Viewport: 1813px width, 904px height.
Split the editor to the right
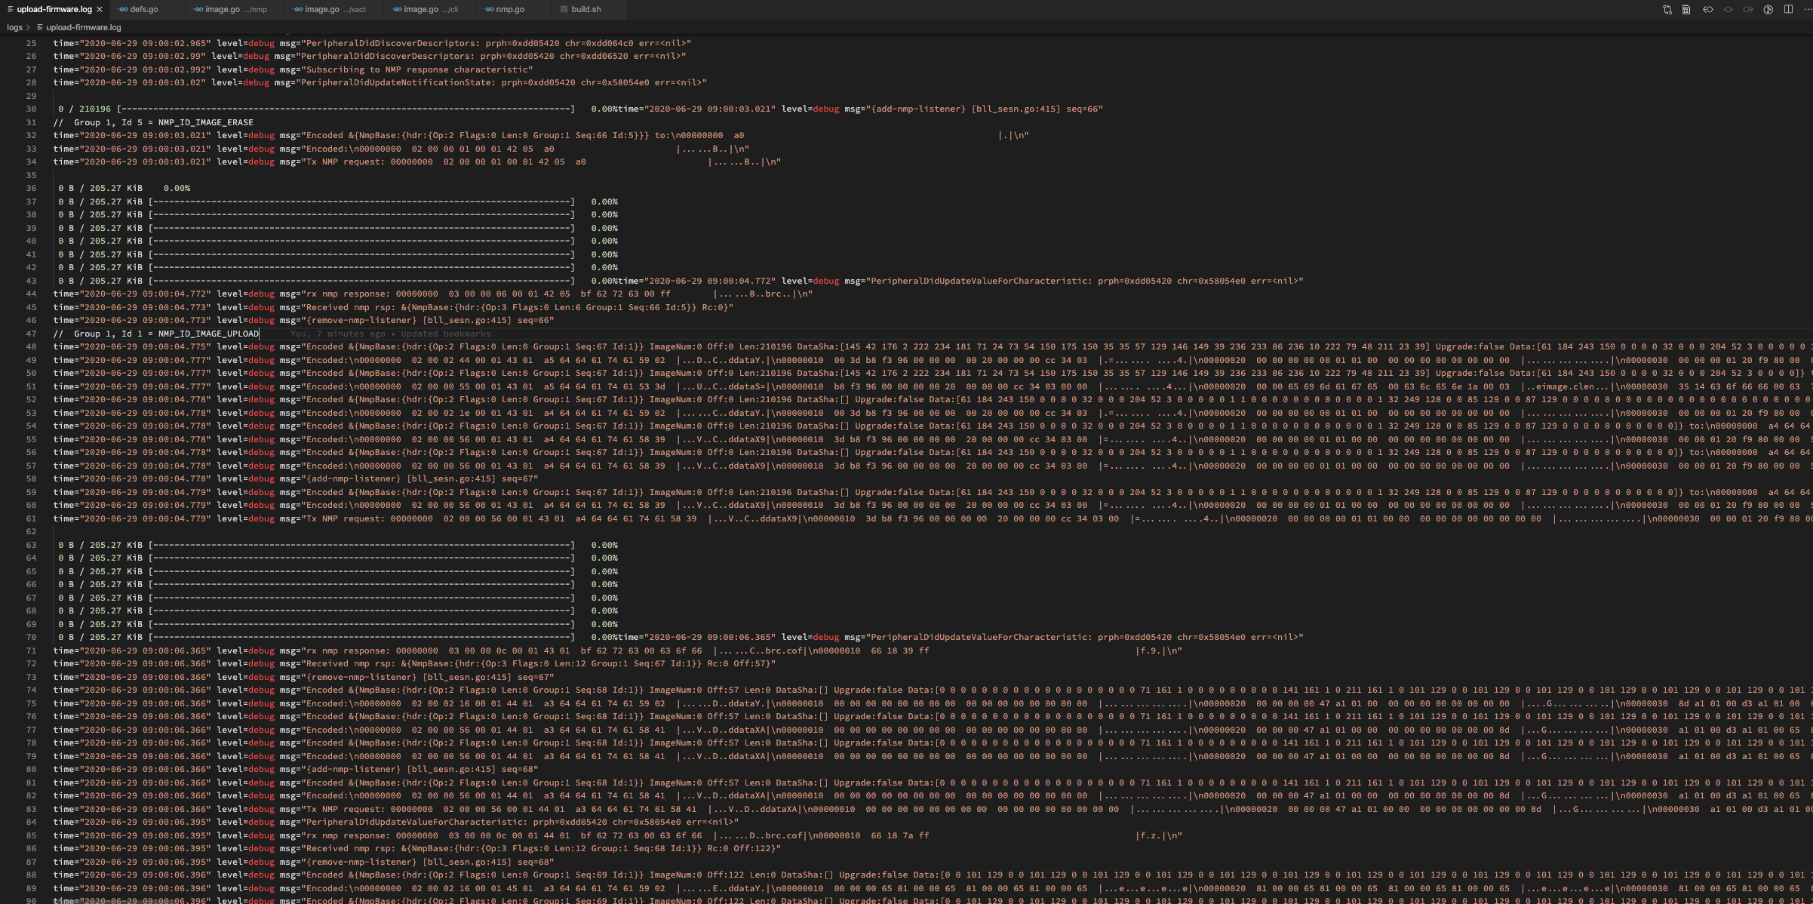point(1788,9)
